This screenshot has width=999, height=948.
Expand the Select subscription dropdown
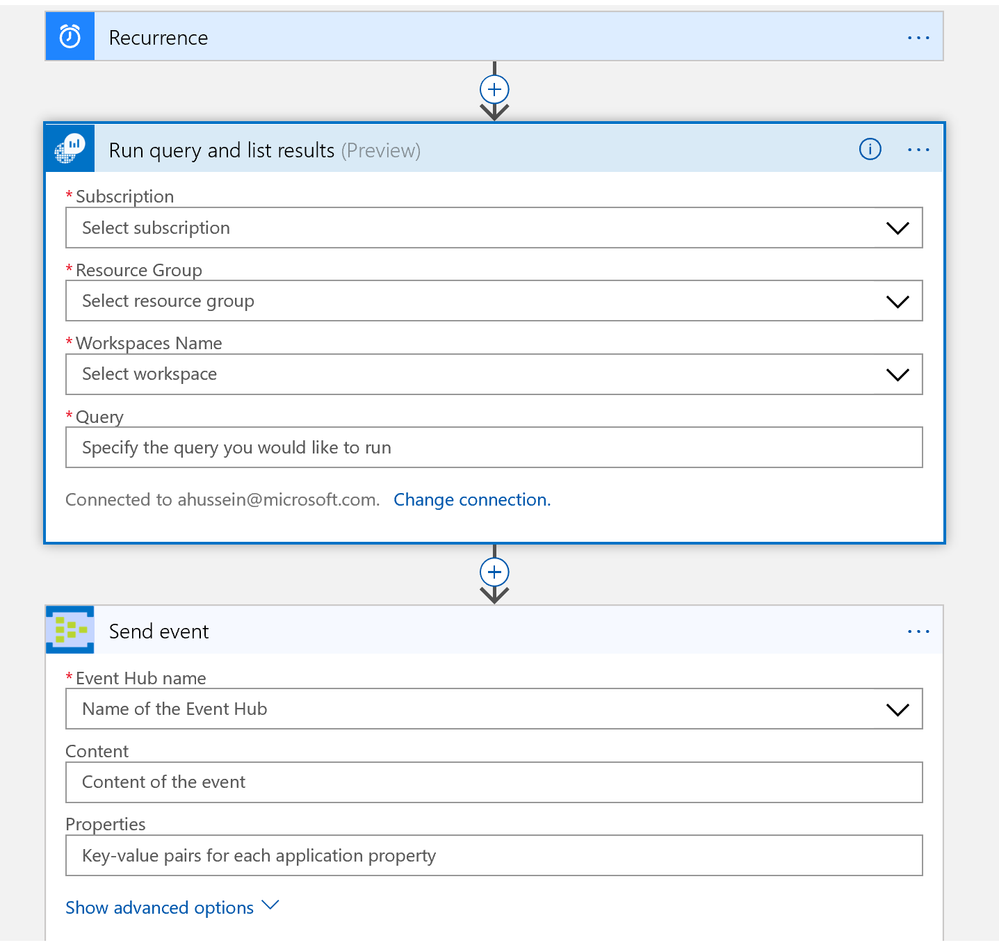(x=897, y=228)
